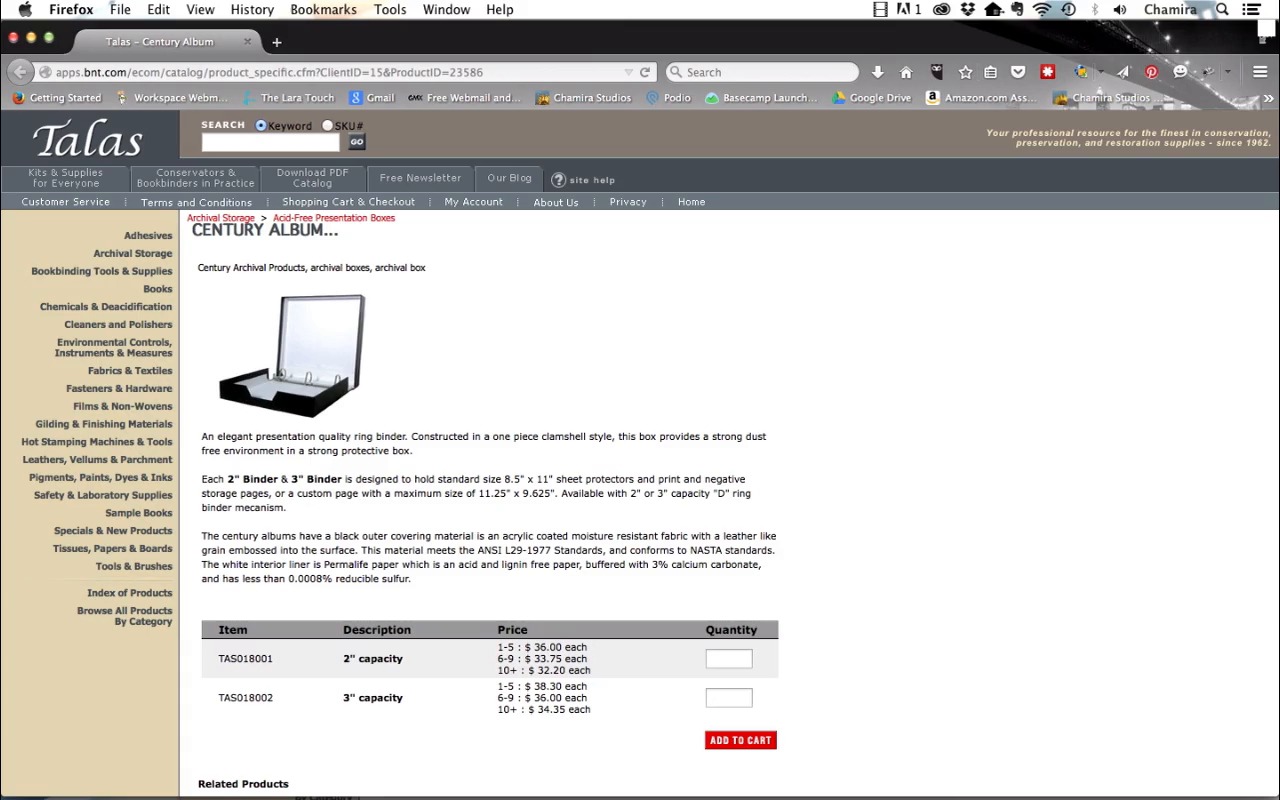Click the paper plane send icon
The image size is (1280, 800).
(x=1123, y=72)
